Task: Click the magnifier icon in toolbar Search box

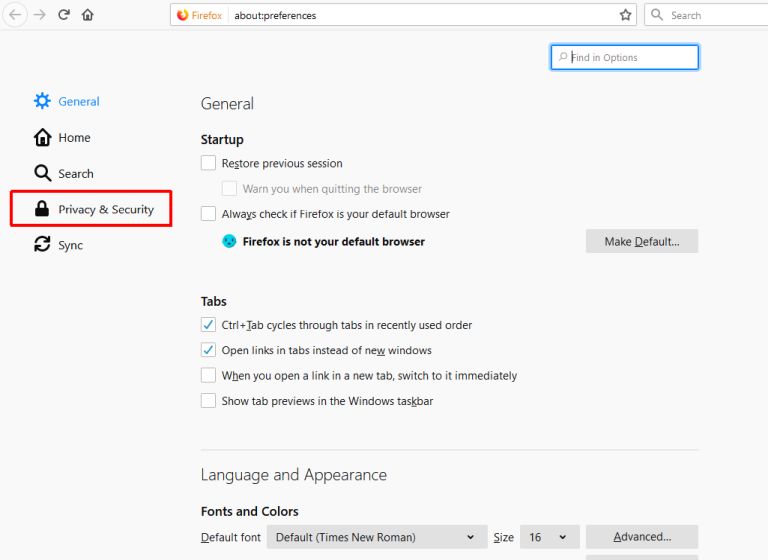Action: coord(657,15)
